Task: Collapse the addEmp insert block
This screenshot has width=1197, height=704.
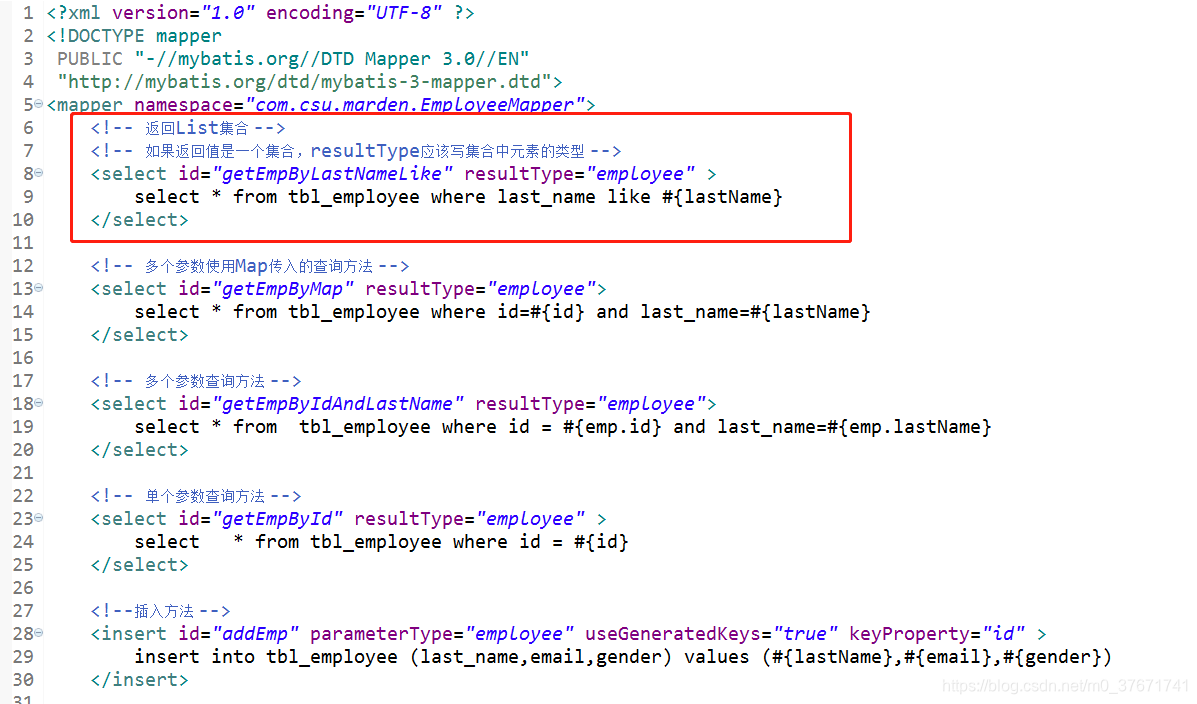Action: pyautogui.click(x=40, y=633)
